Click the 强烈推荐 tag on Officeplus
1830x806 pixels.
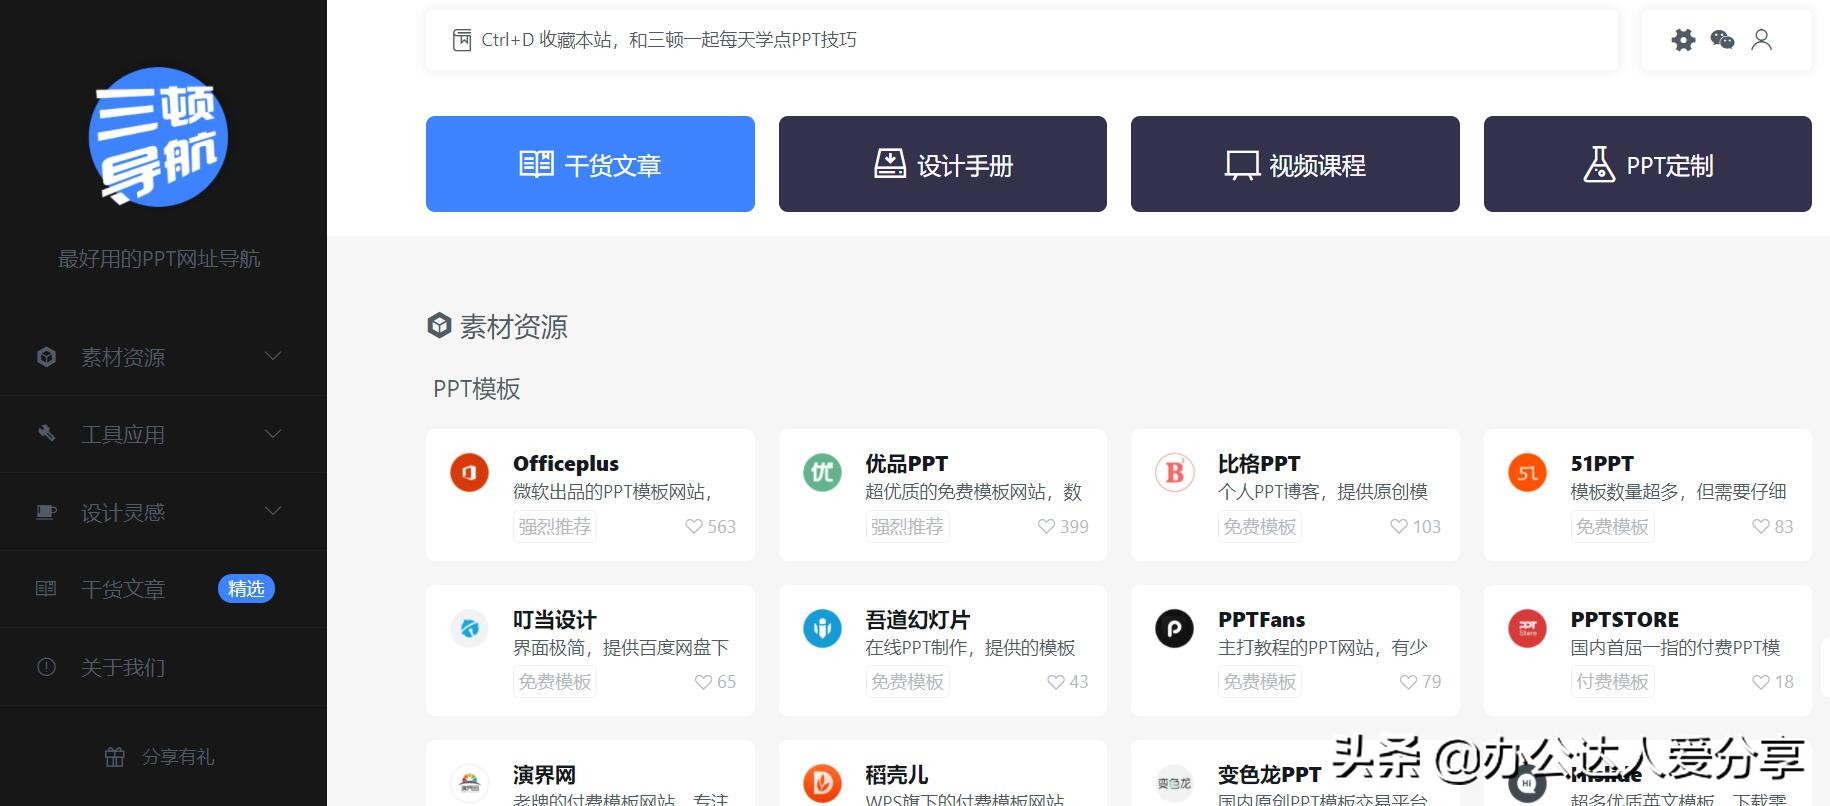pos(555,526)
